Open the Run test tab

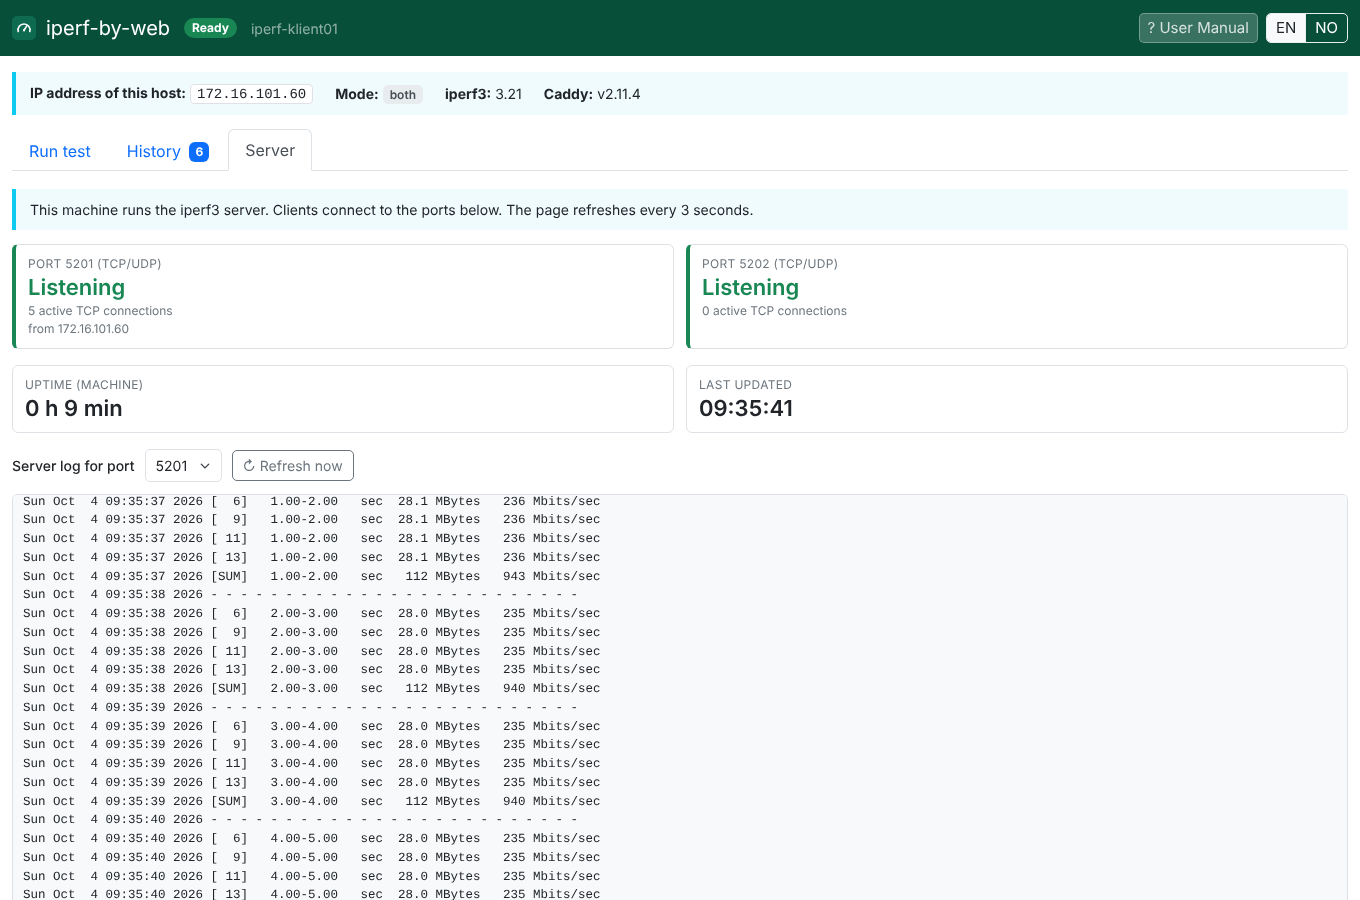[60, 151]
